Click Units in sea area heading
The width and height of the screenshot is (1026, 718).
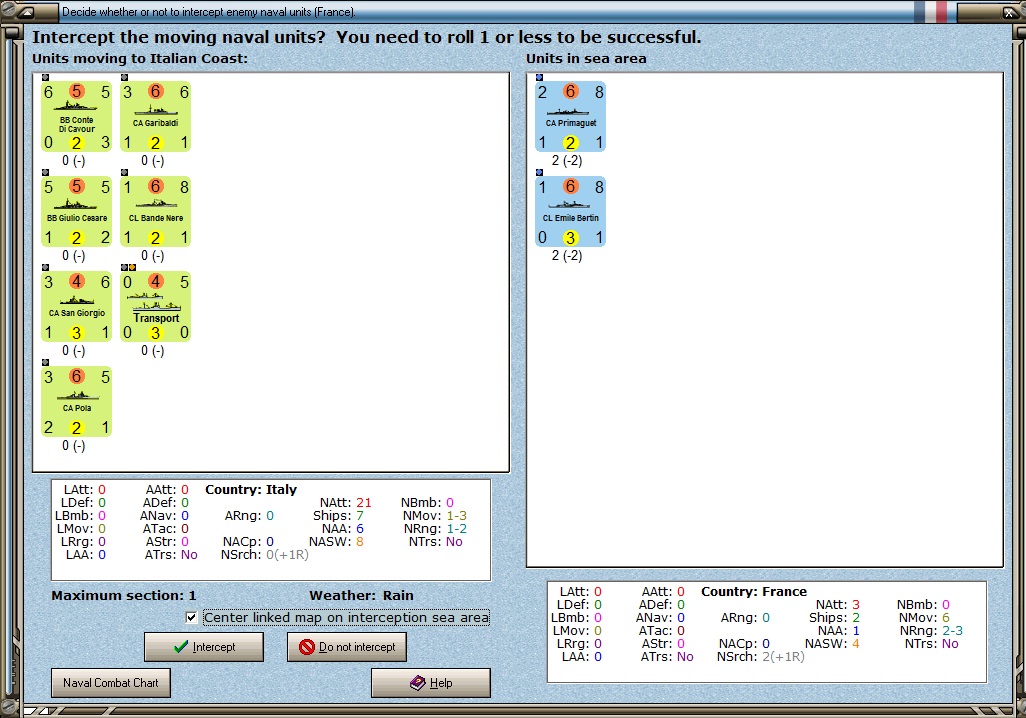[586, 58]
